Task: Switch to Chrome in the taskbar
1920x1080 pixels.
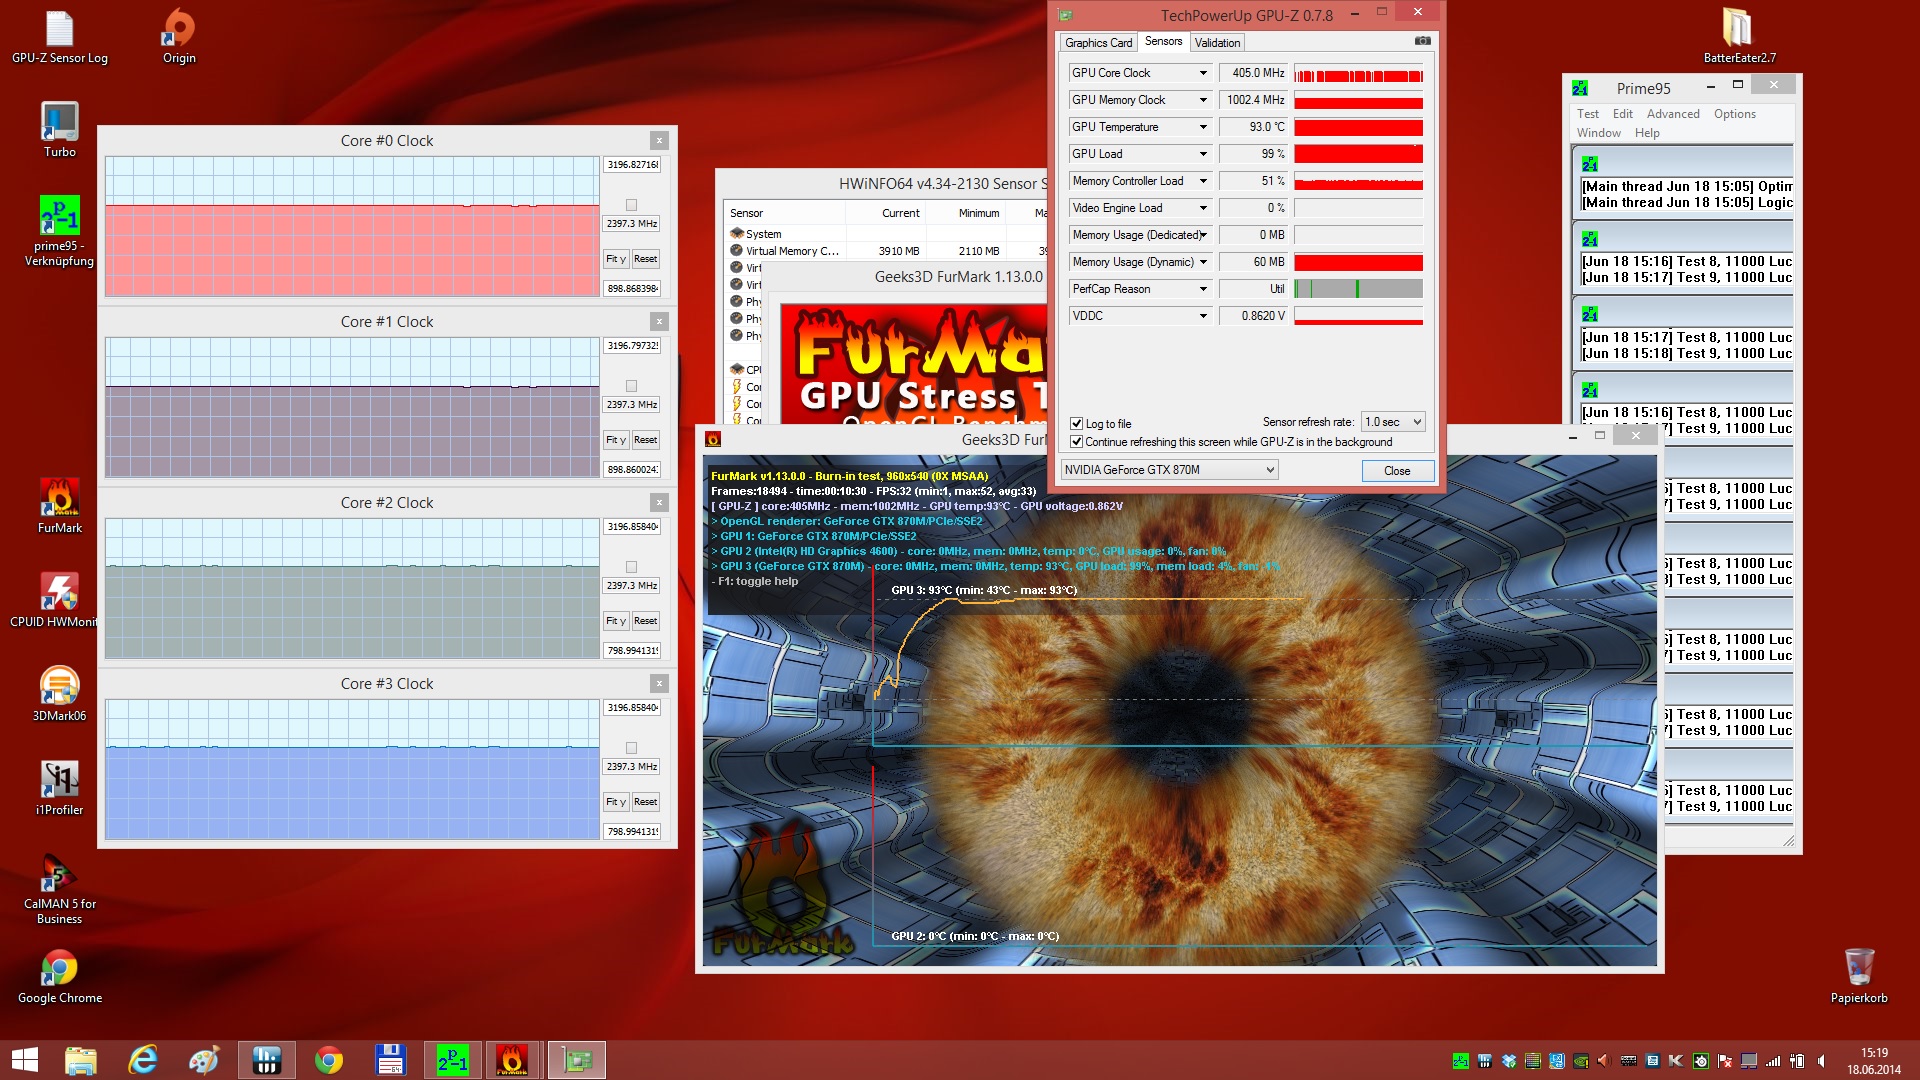Action: pyautogui.click(x=328, y=1060)
